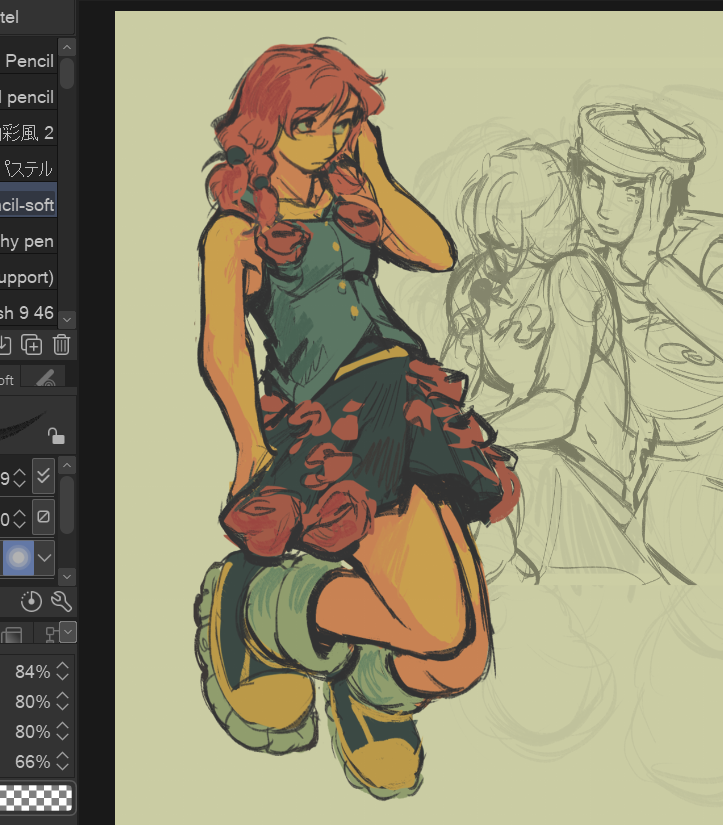Click the slashed-square button

[44, 517]
